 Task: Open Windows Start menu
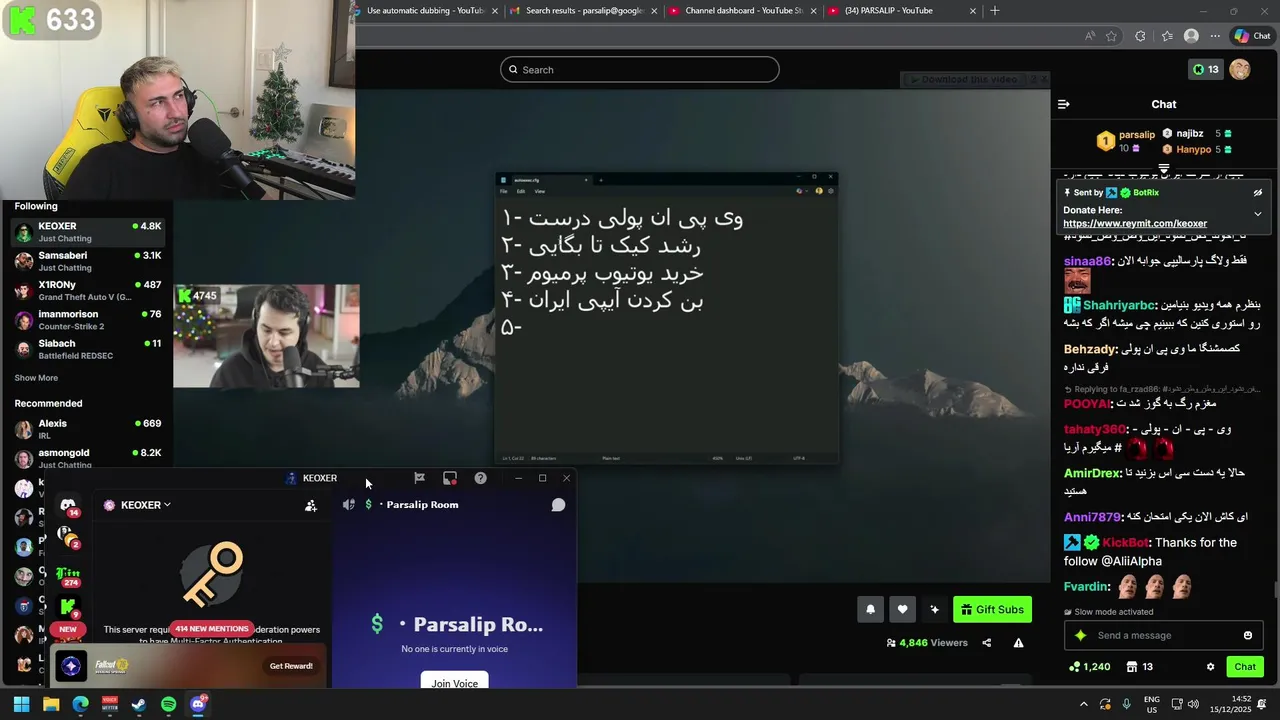(x=21, y=704)
